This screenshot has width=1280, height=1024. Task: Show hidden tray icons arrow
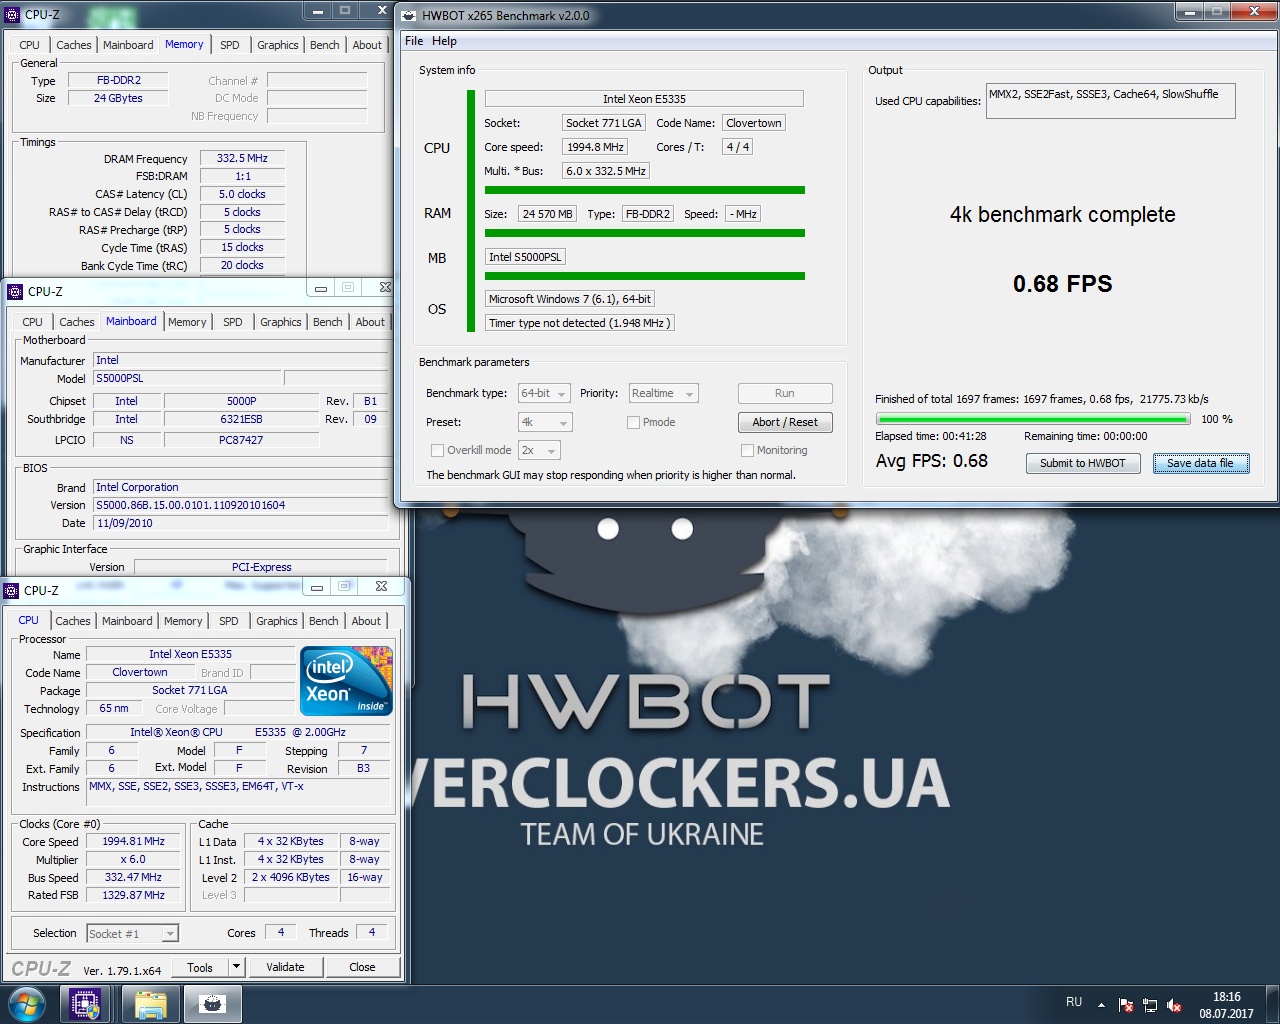1101,1005
